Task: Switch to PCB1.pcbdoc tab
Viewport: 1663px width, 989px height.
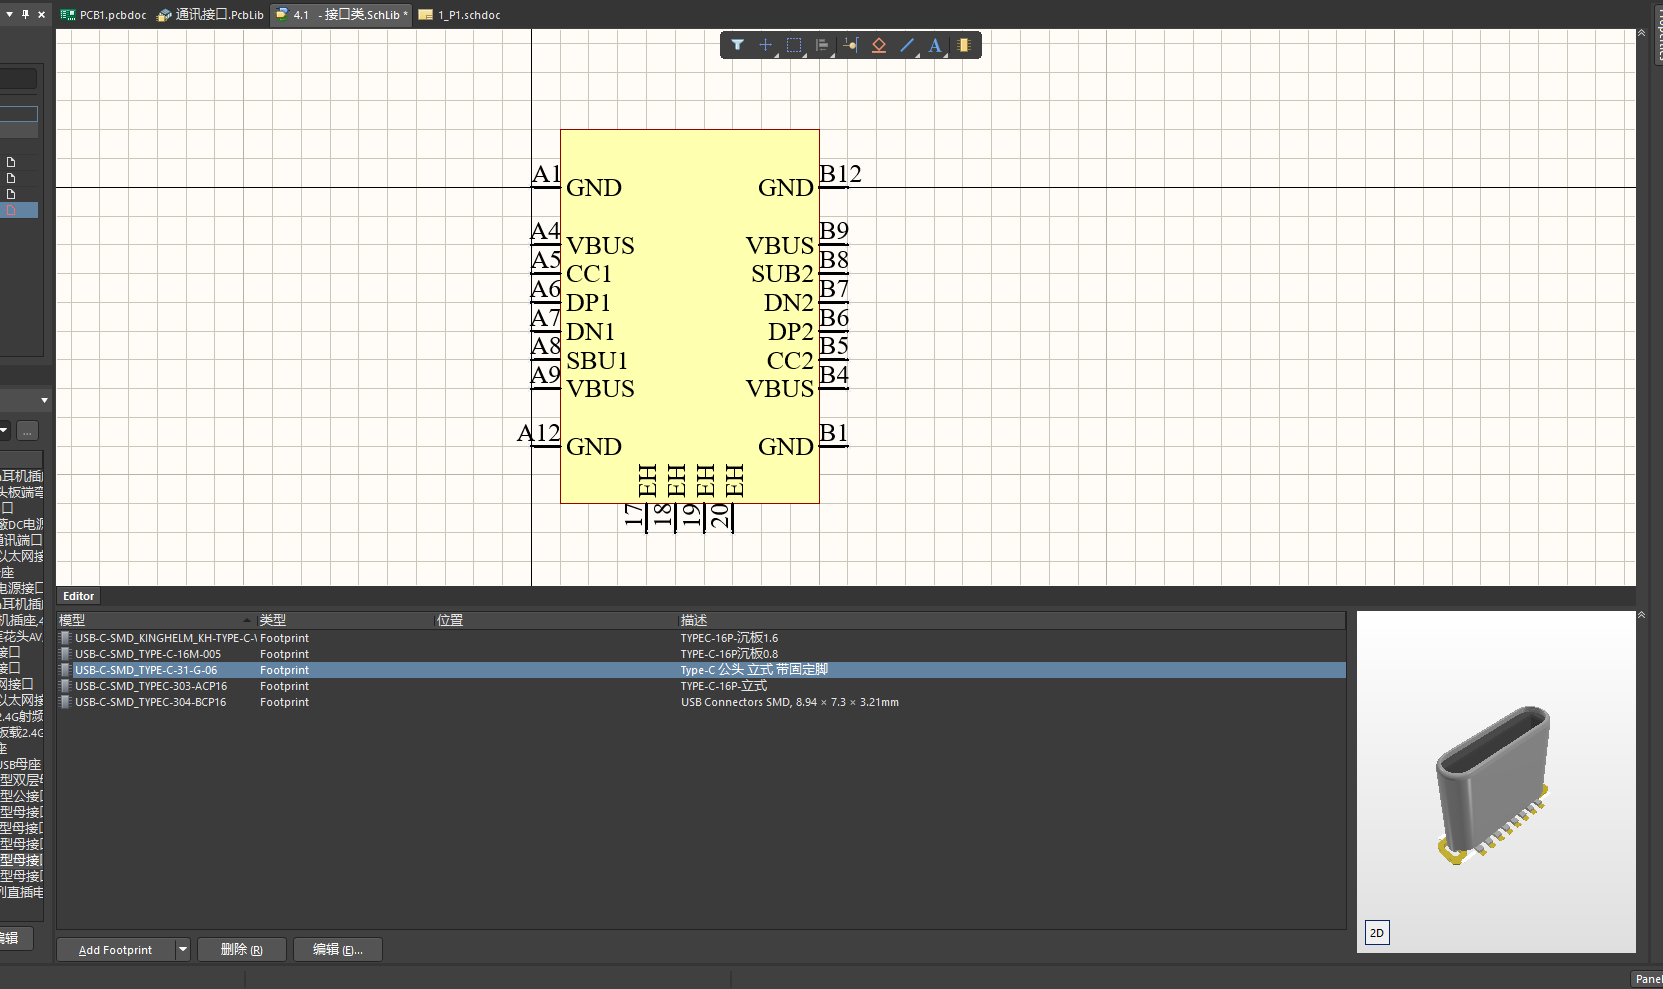Action: [x=103, y=15]
